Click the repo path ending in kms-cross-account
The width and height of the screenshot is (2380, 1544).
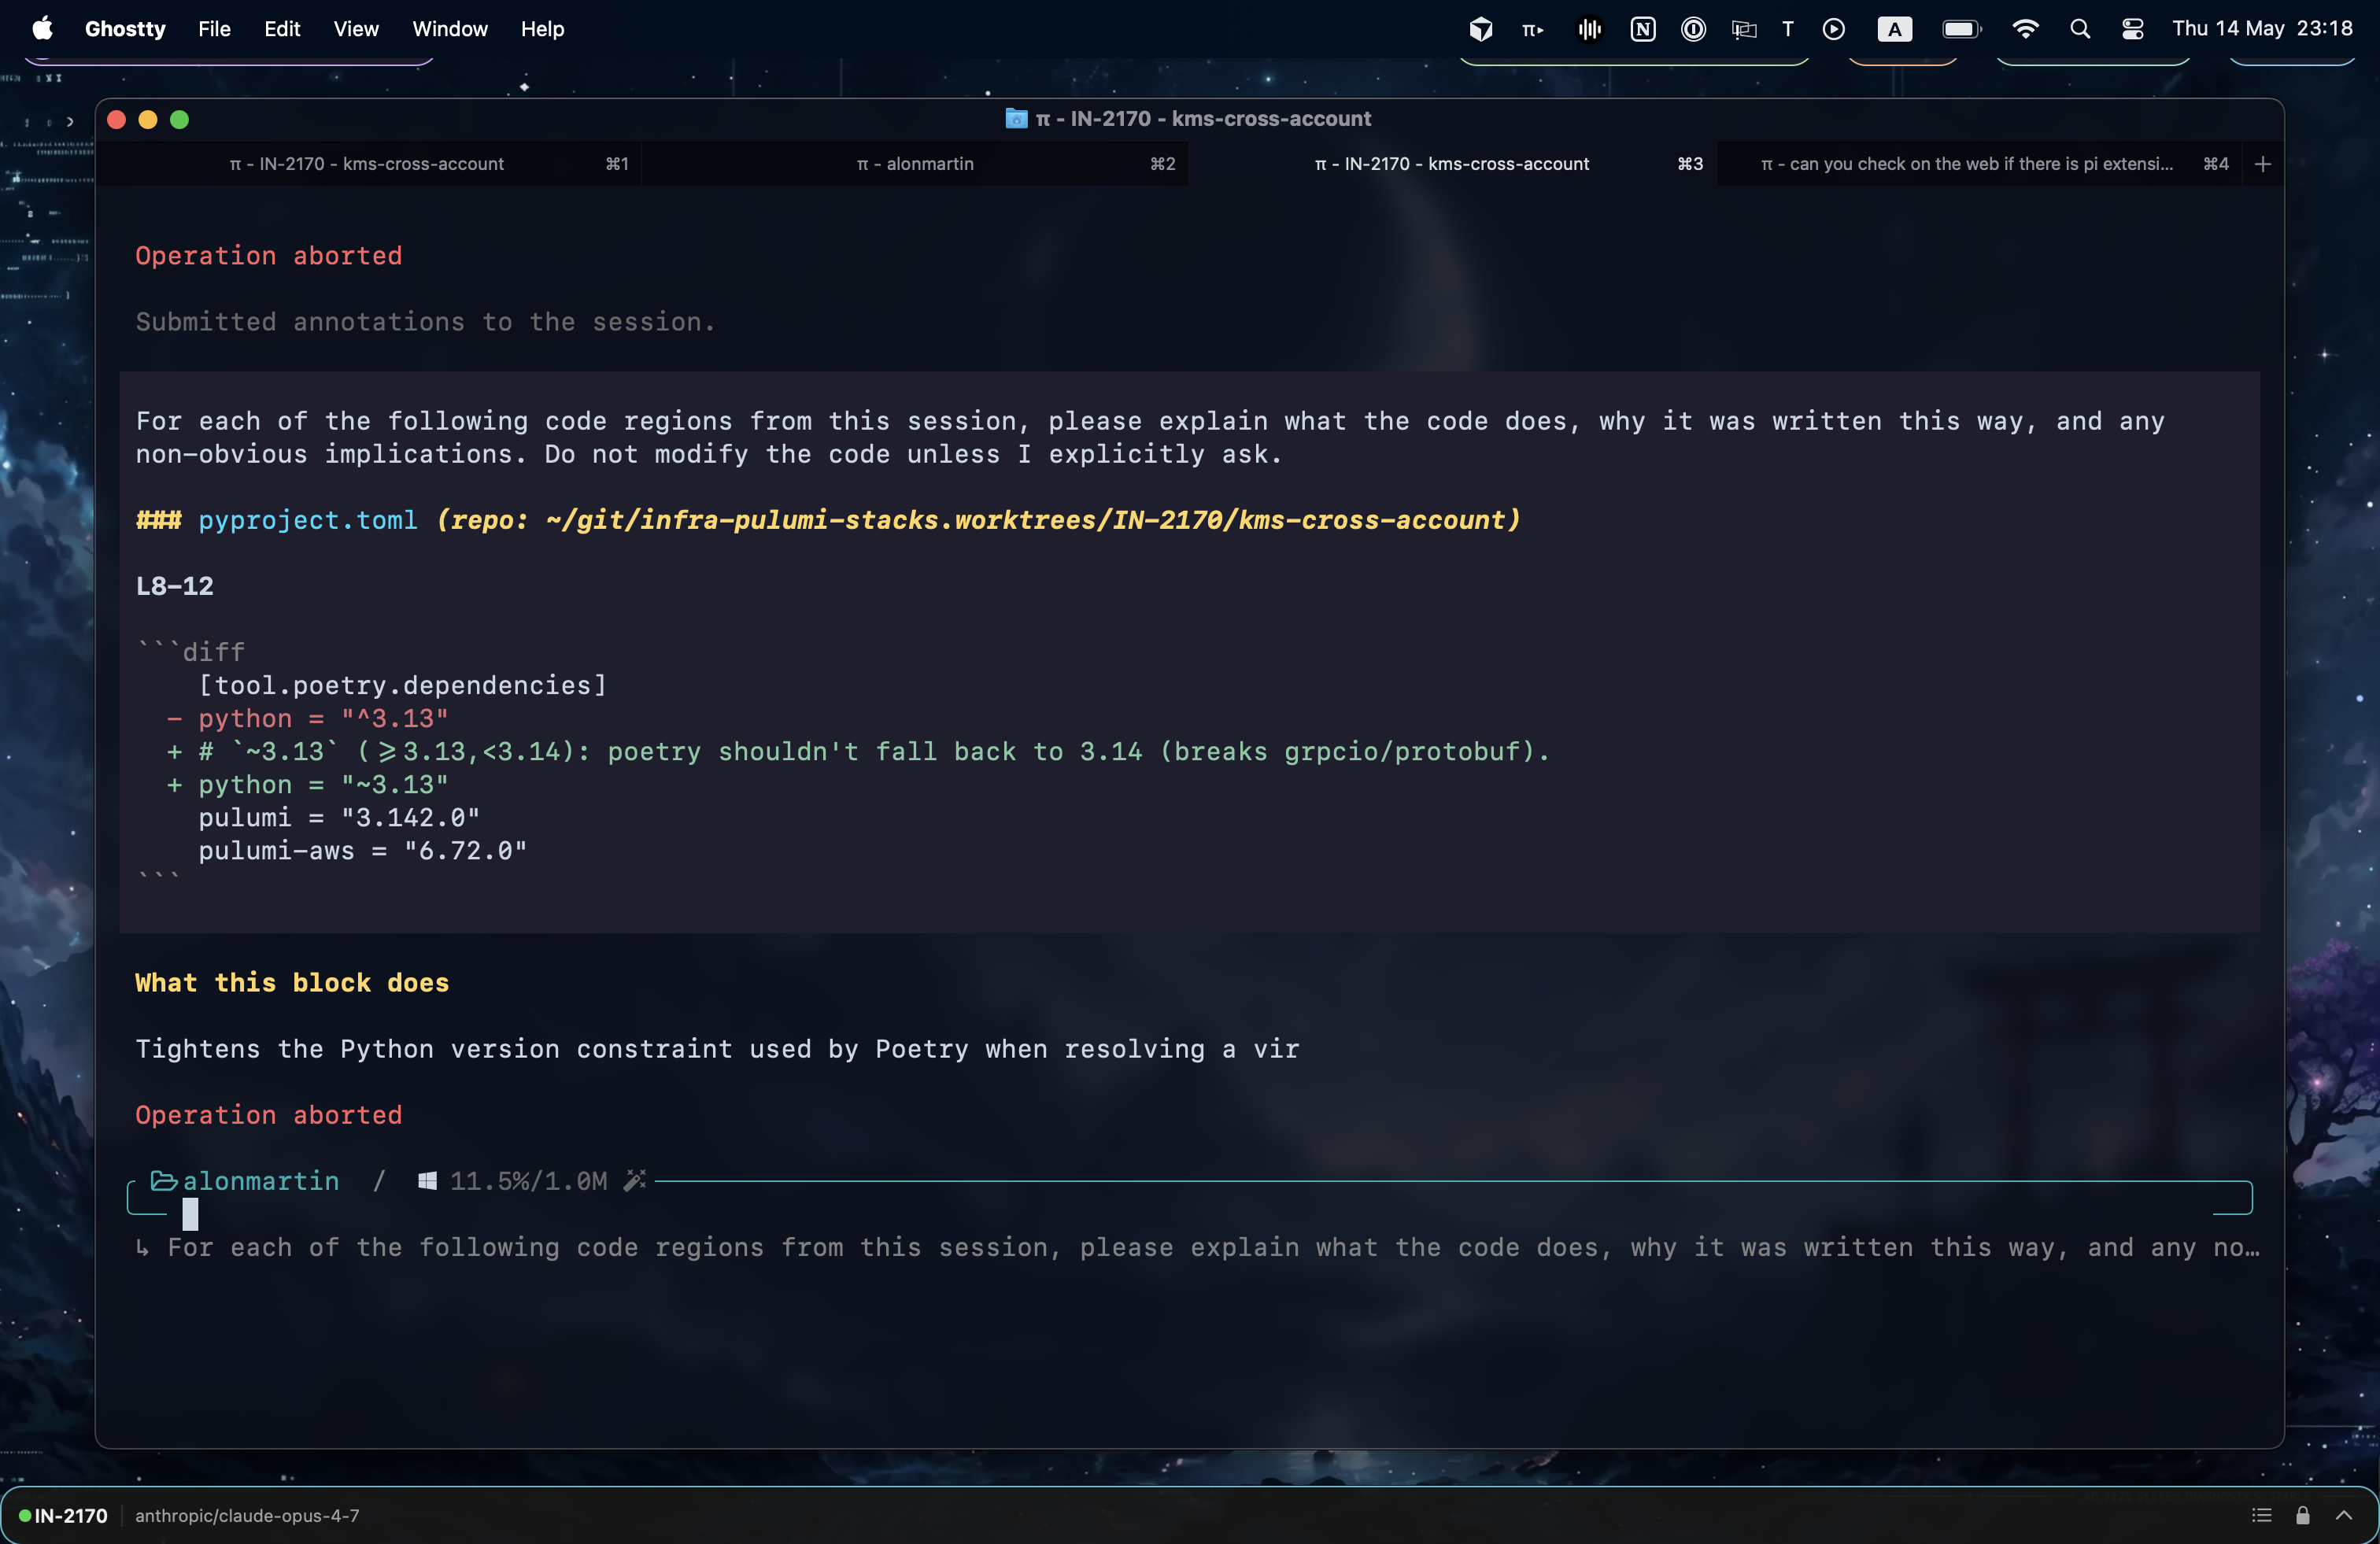tap(979, 519)
